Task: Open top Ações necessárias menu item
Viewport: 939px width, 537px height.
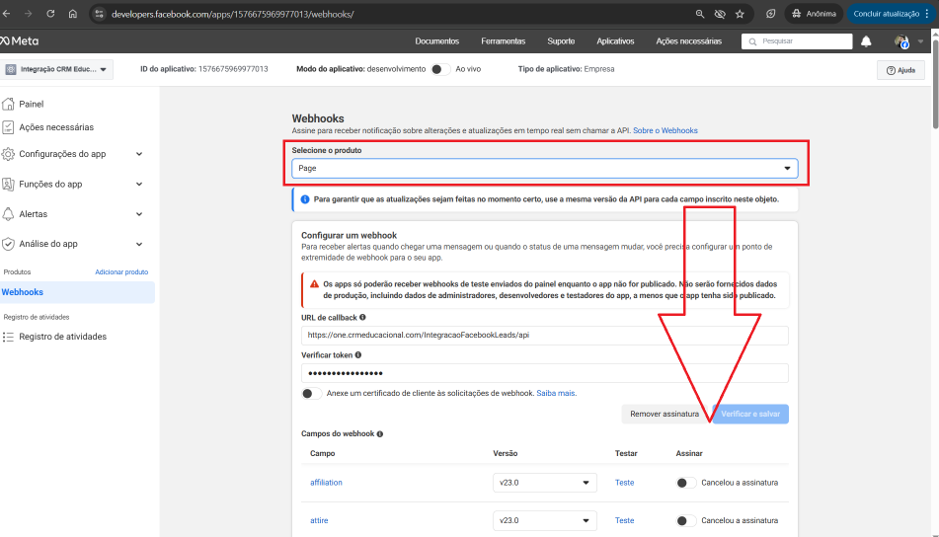Action: [689, 41]
